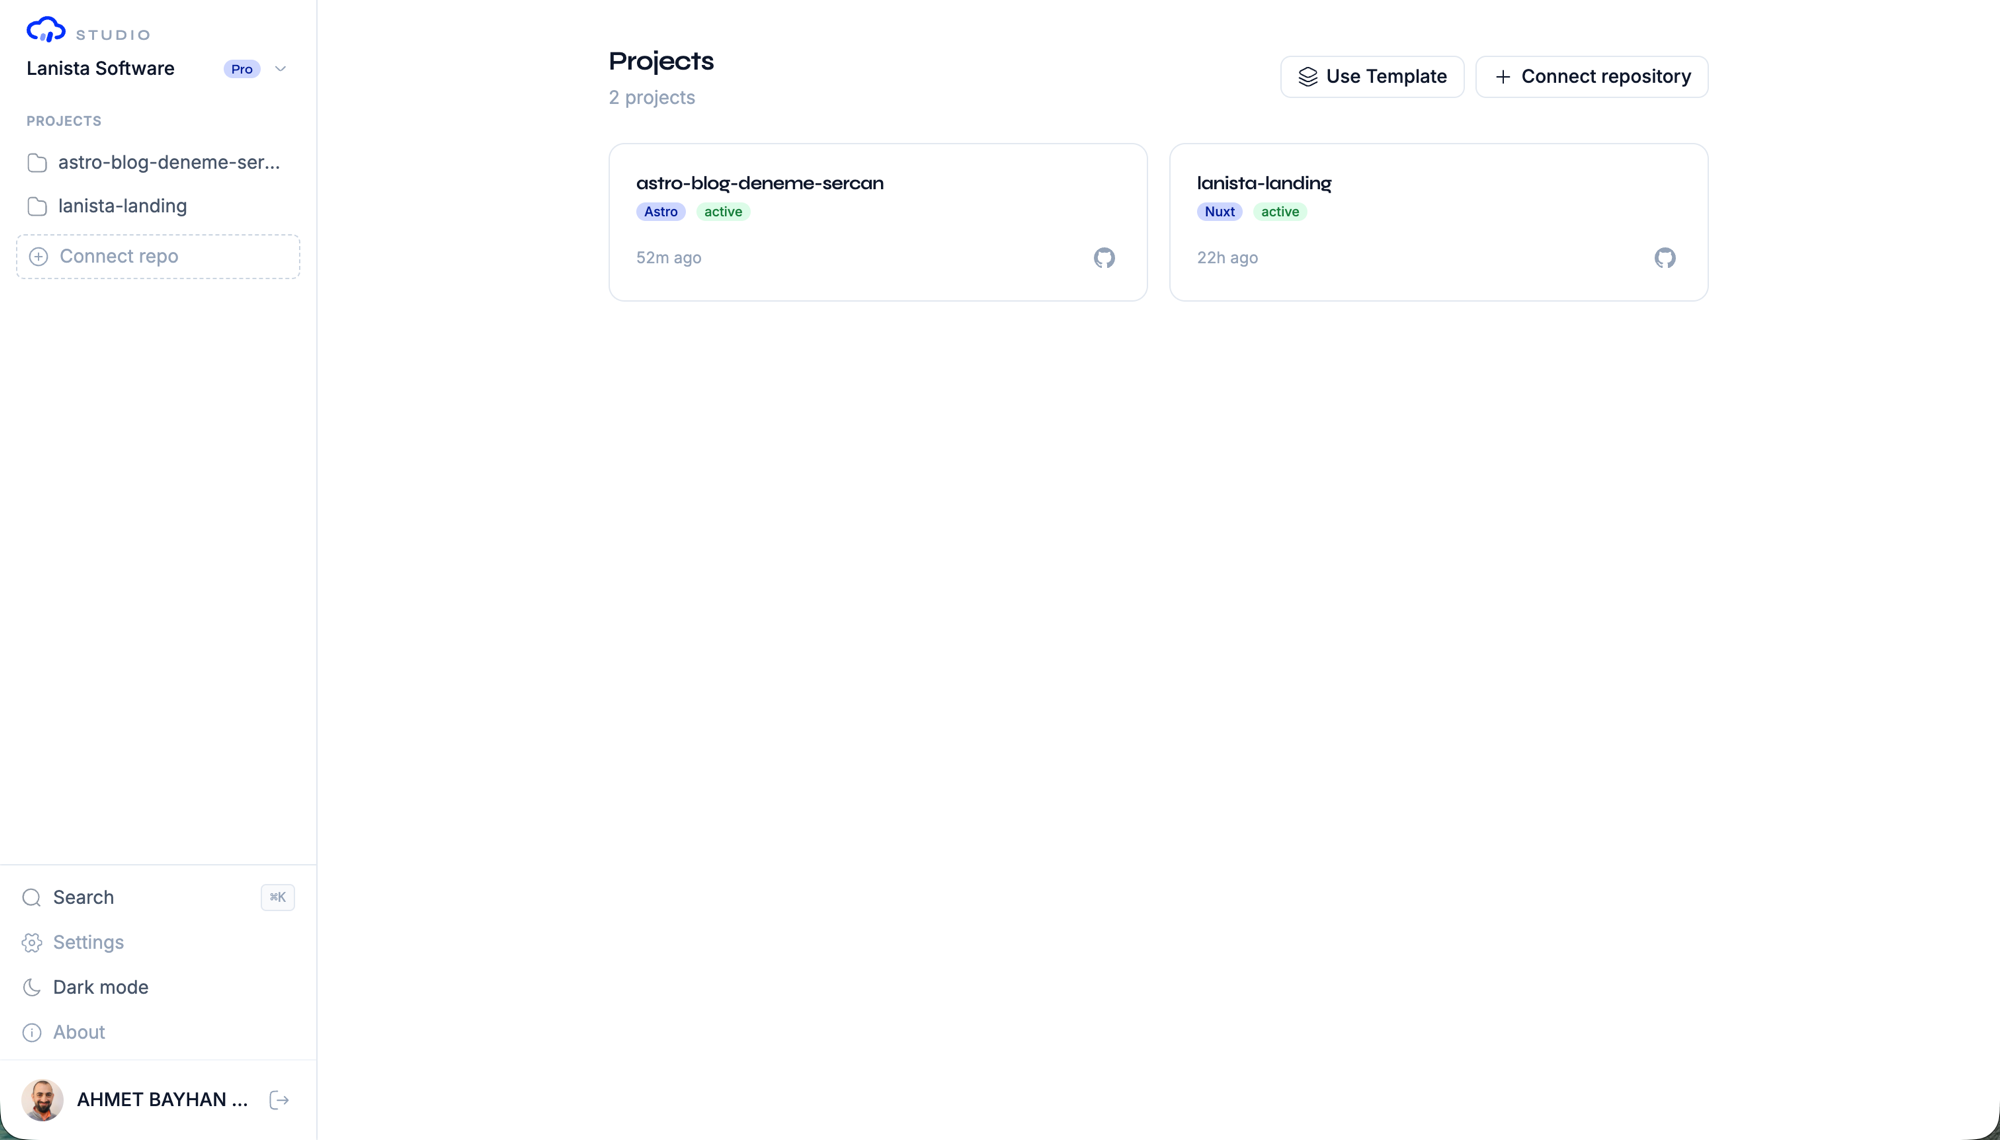Image resolution: width=2000 pixels, height=1140 pixels.
Task: Open the astro-blog-deneme-sercan project card
Action: 878,222
